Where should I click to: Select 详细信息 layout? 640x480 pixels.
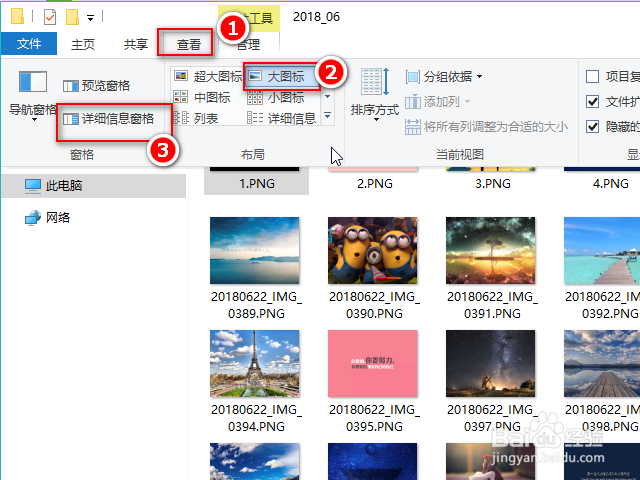pyautogui.click(x=282, y=118)
